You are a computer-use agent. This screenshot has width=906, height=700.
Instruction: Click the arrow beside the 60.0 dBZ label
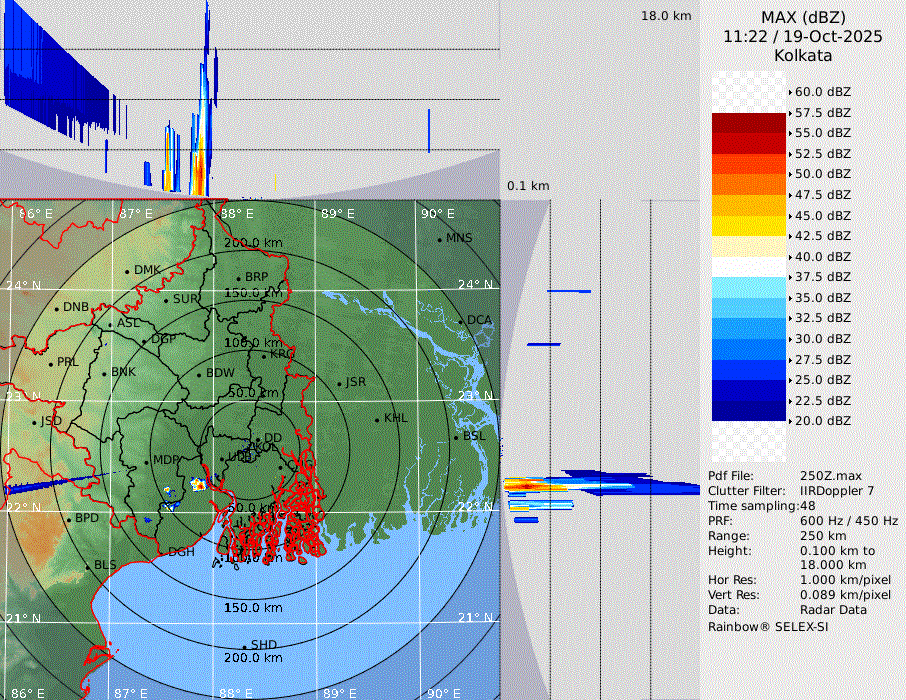click(x=790, y=92)
